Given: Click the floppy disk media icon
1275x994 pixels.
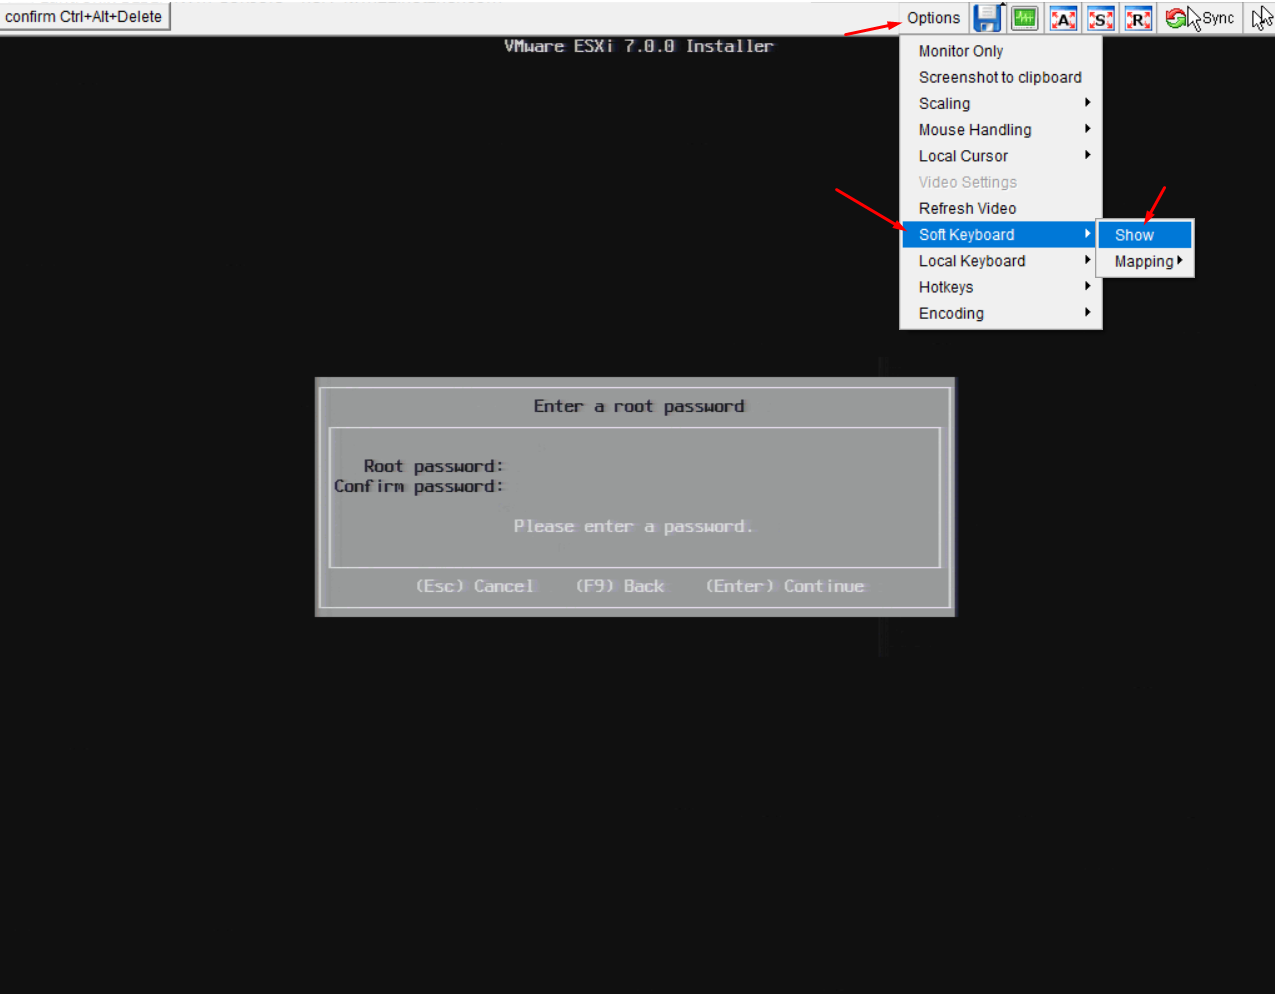Looking at the screenshot, I should [988, 18].
